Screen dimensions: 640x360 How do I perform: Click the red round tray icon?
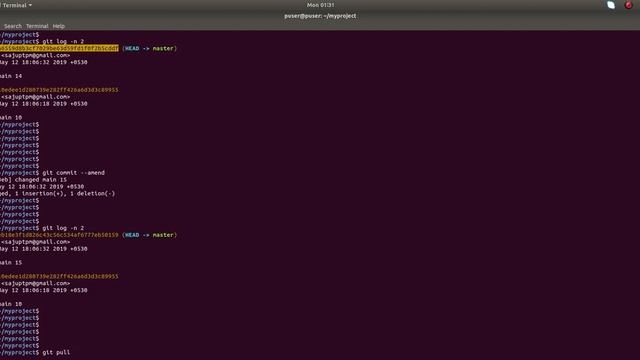click(x=629, y=5)
